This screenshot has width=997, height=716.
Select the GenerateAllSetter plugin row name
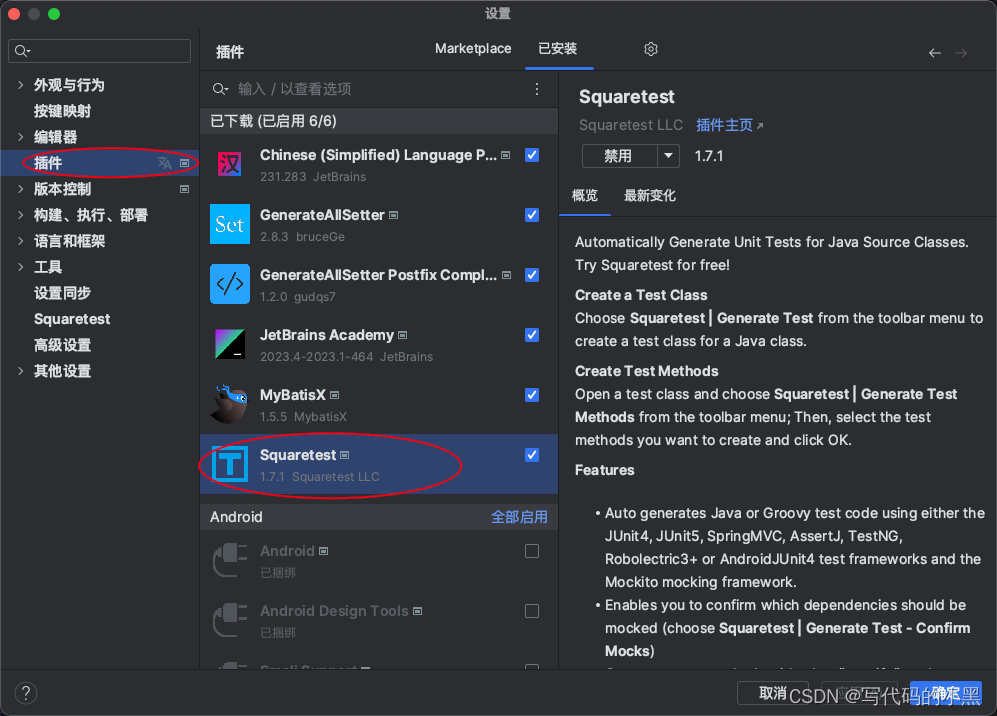tap(322, 215)
